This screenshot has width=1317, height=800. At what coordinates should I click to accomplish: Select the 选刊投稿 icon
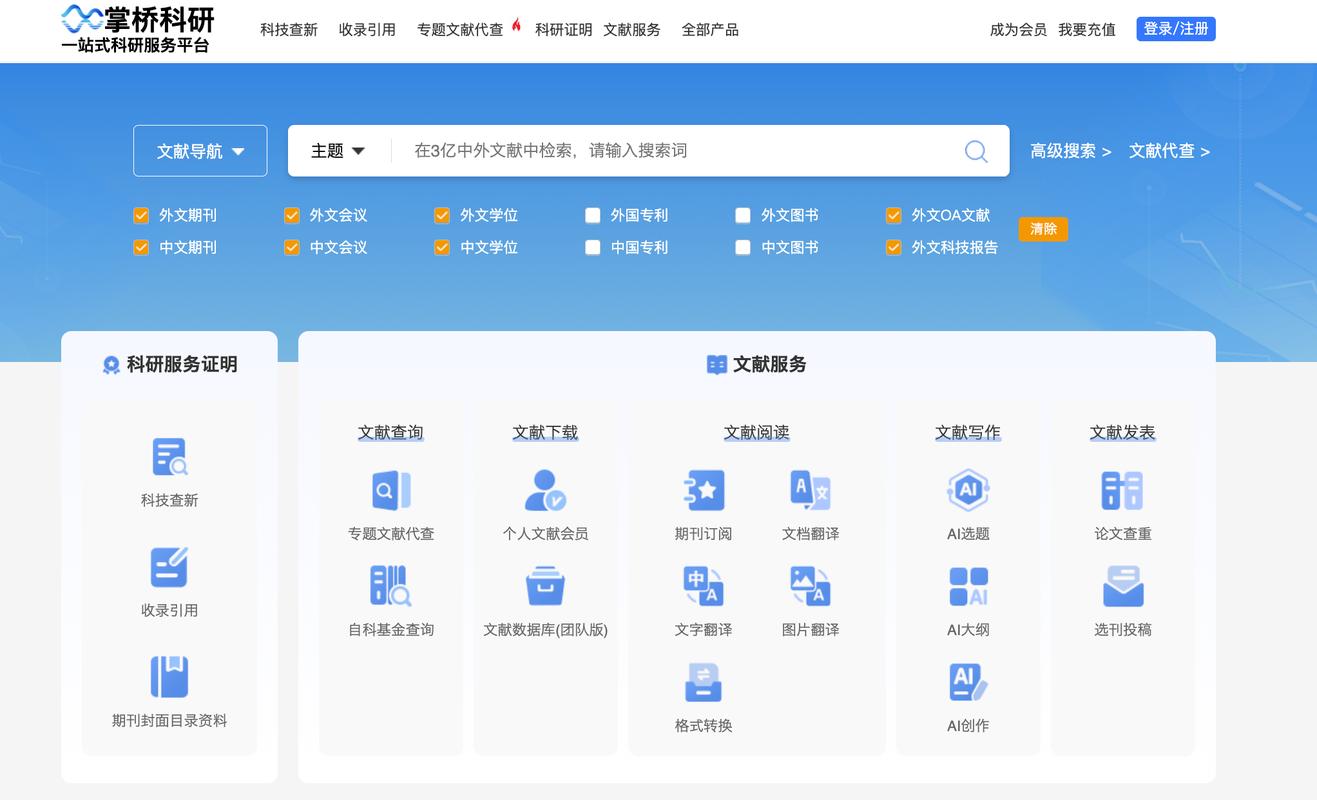(x=1122, y=598)
